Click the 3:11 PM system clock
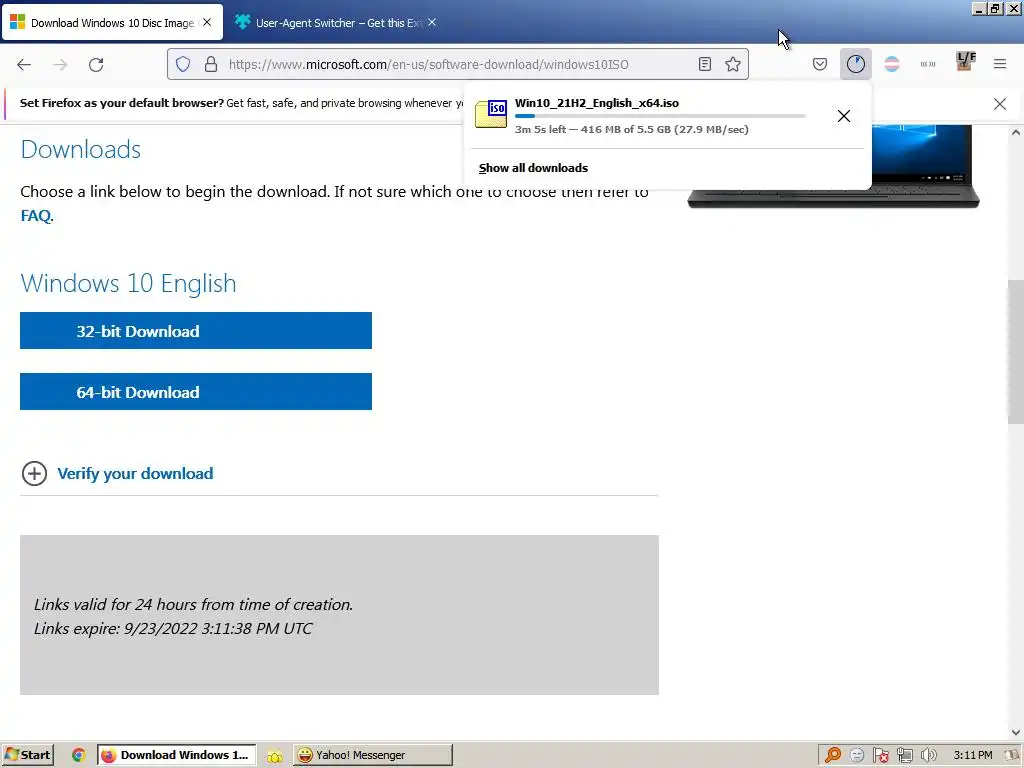1024x768 pixels. (972, 755)
